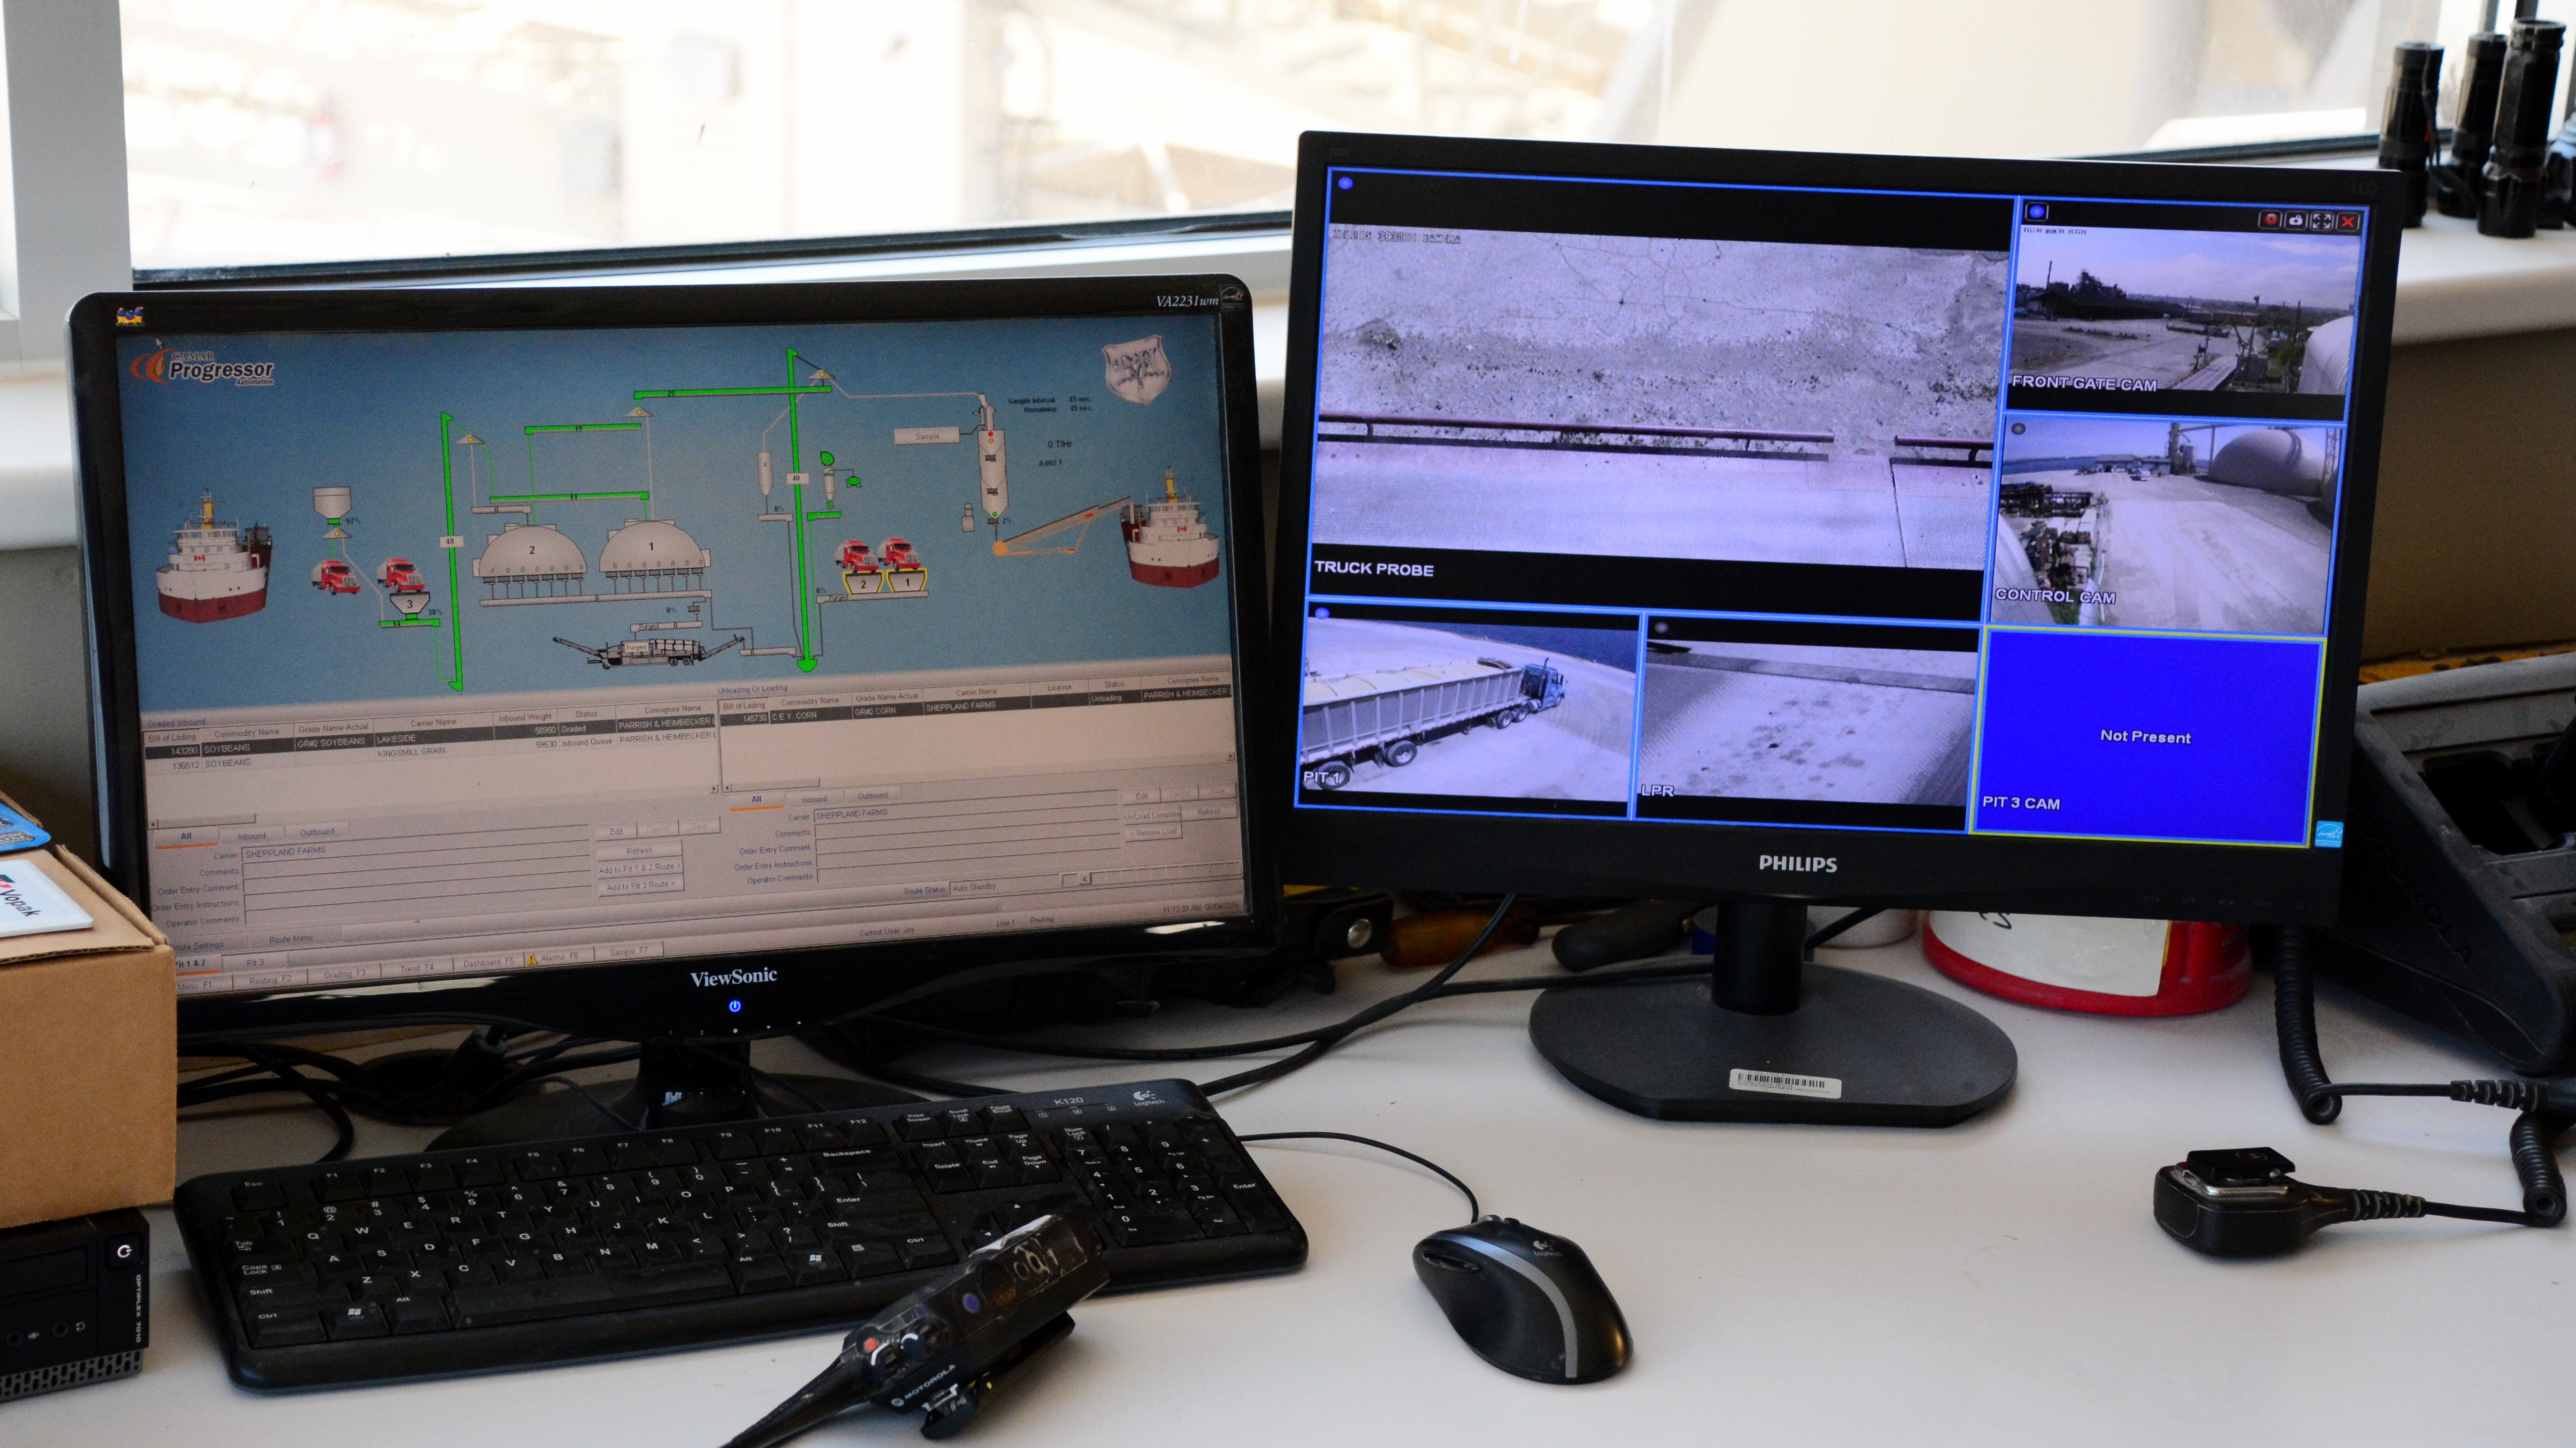Click Refresh button in Graded Inbound panel
The width and height of the screenshot is (2576, 1448).
click(x=639, y=850)
